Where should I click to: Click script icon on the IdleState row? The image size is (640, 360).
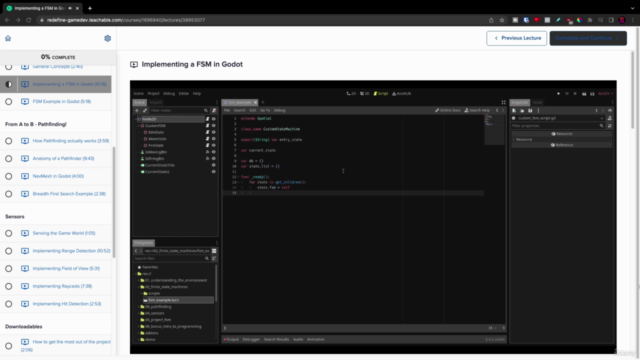coord(207,132)
